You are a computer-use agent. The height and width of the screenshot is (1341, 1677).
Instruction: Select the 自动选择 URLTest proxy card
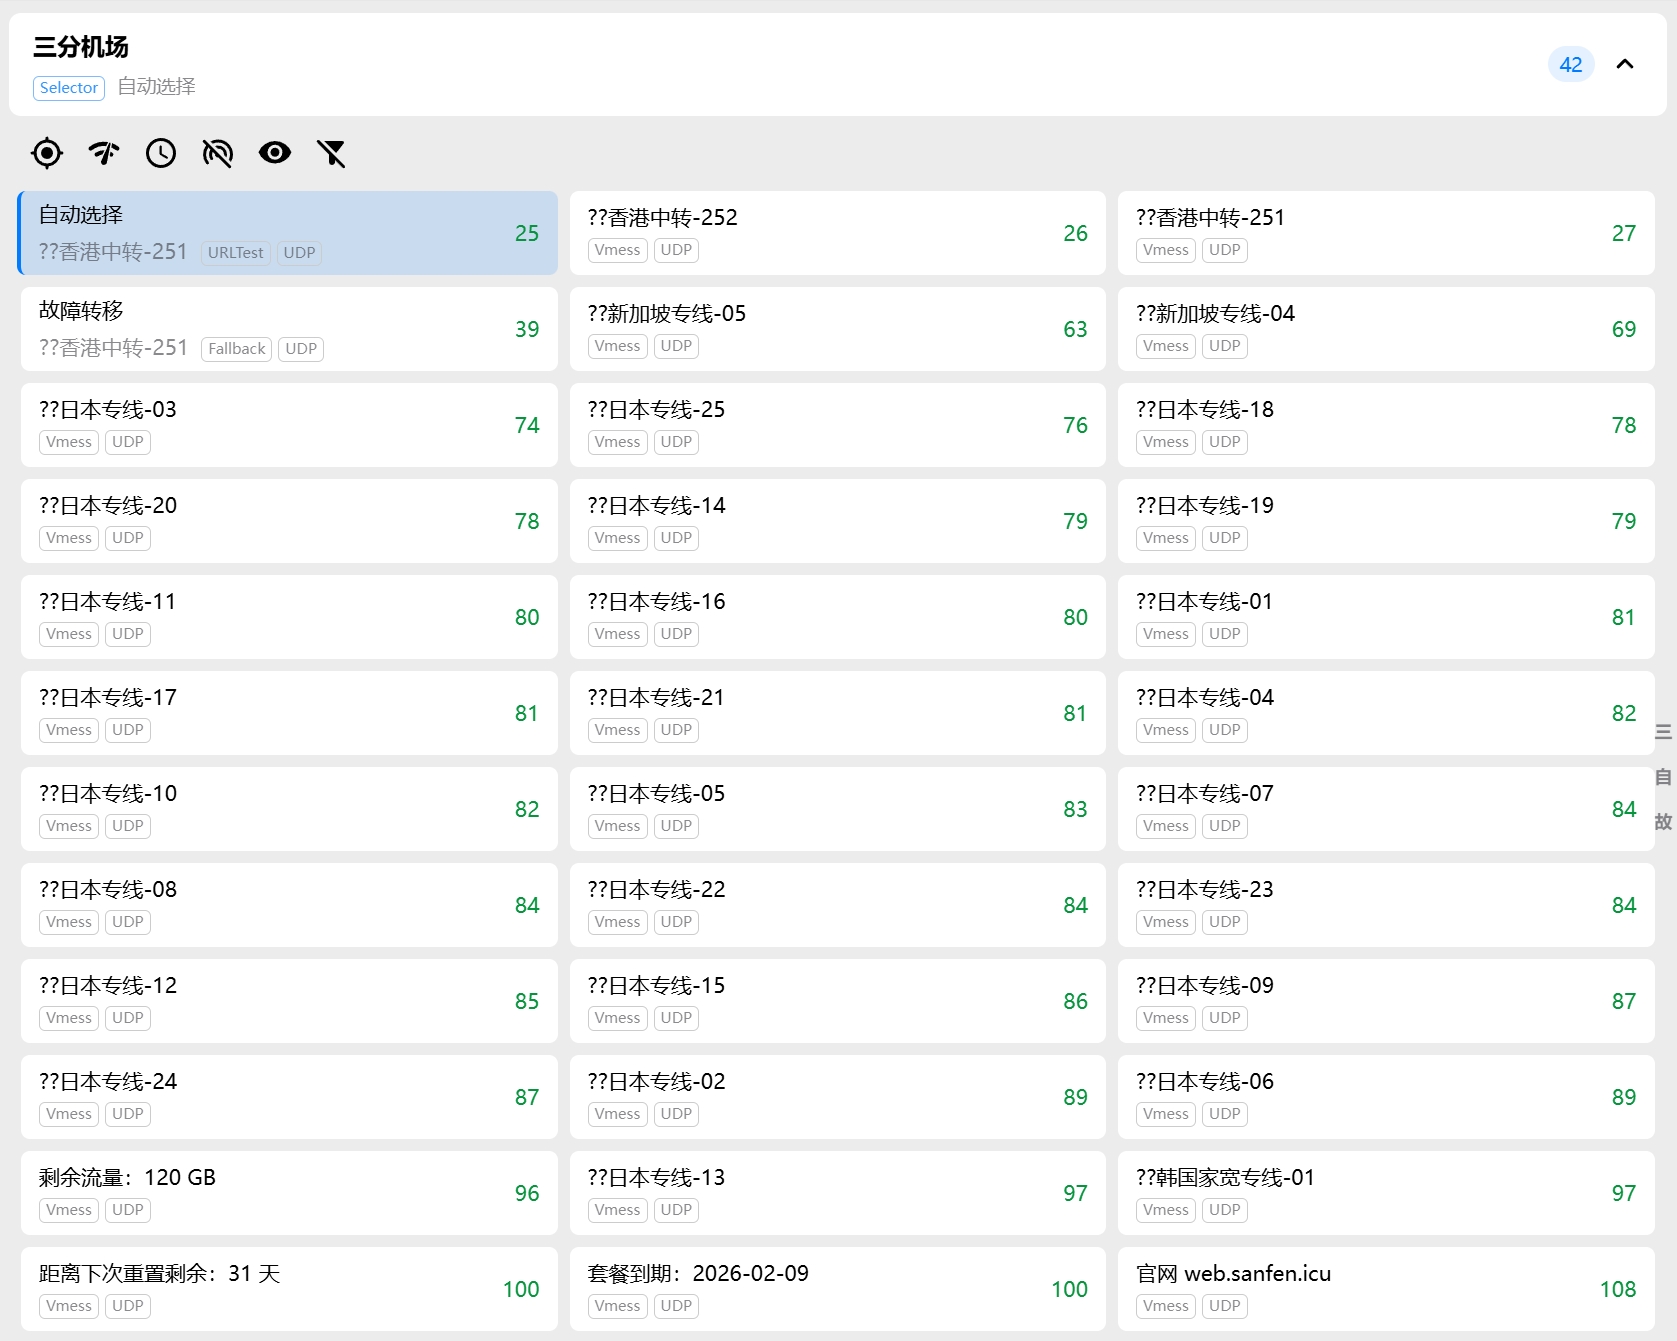click(x=288, y=233)
